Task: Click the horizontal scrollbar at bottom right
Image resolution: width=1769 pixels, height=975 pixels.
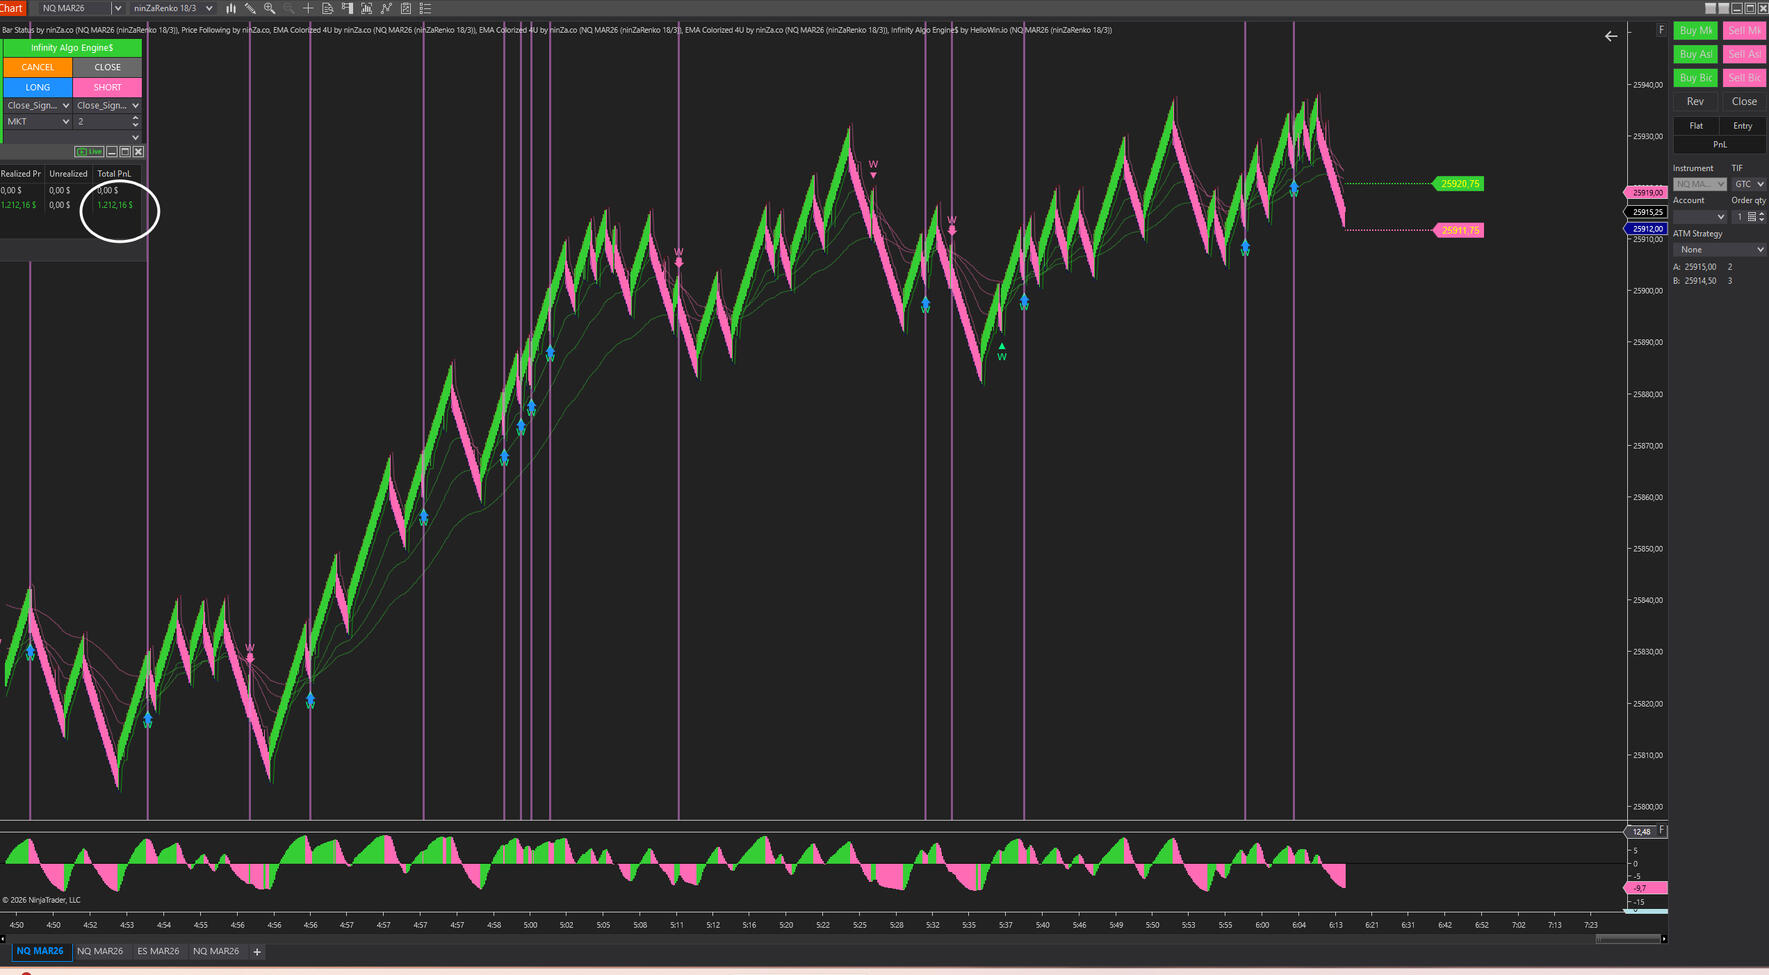Action: (x=1628, y=939)
